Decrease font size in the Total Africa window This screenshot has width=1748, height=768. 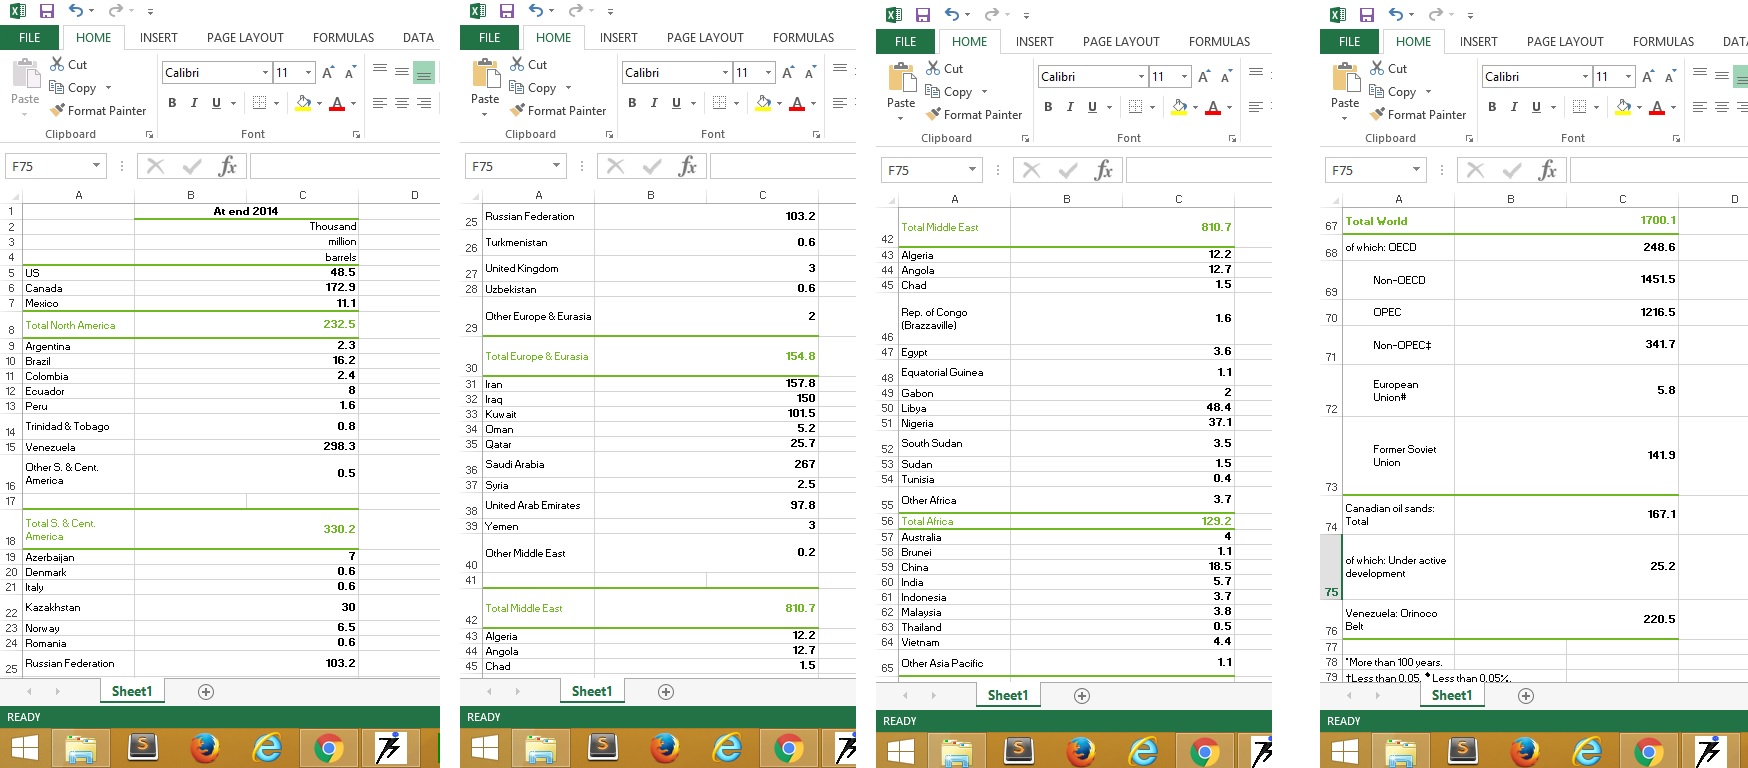[x=1226, y=77]
